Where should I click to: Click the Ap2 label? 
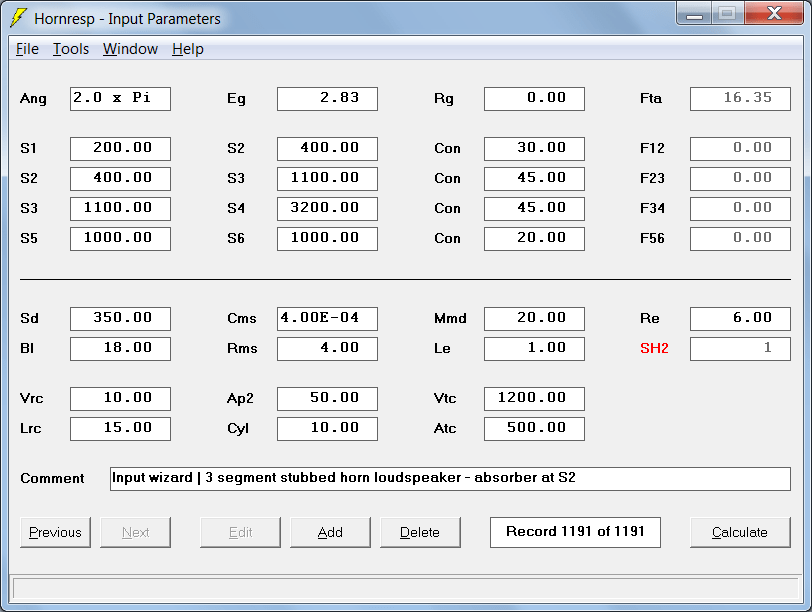tap(240, 399)
